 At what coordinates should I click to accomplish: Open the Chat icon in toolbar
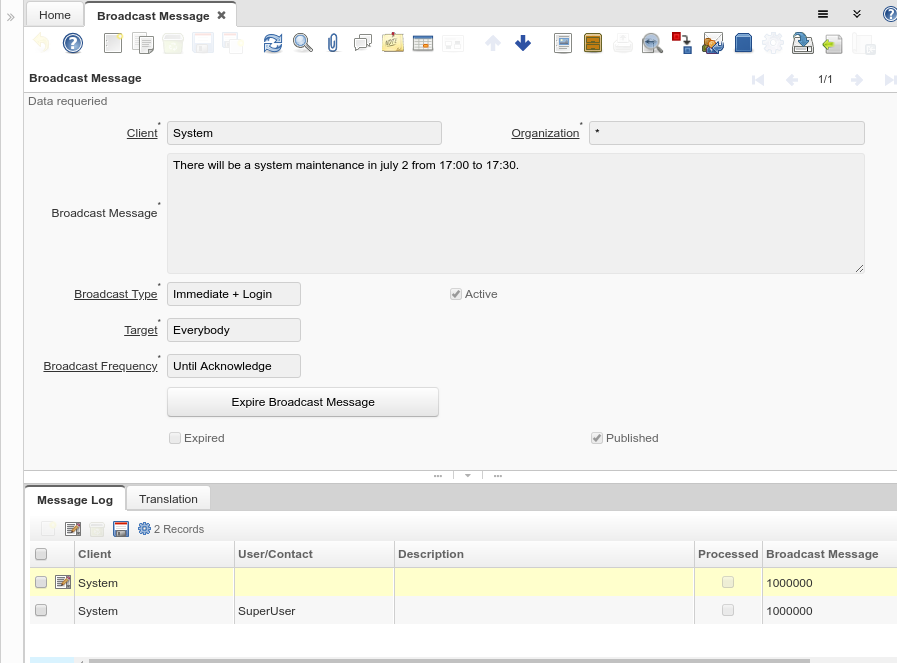363,43
